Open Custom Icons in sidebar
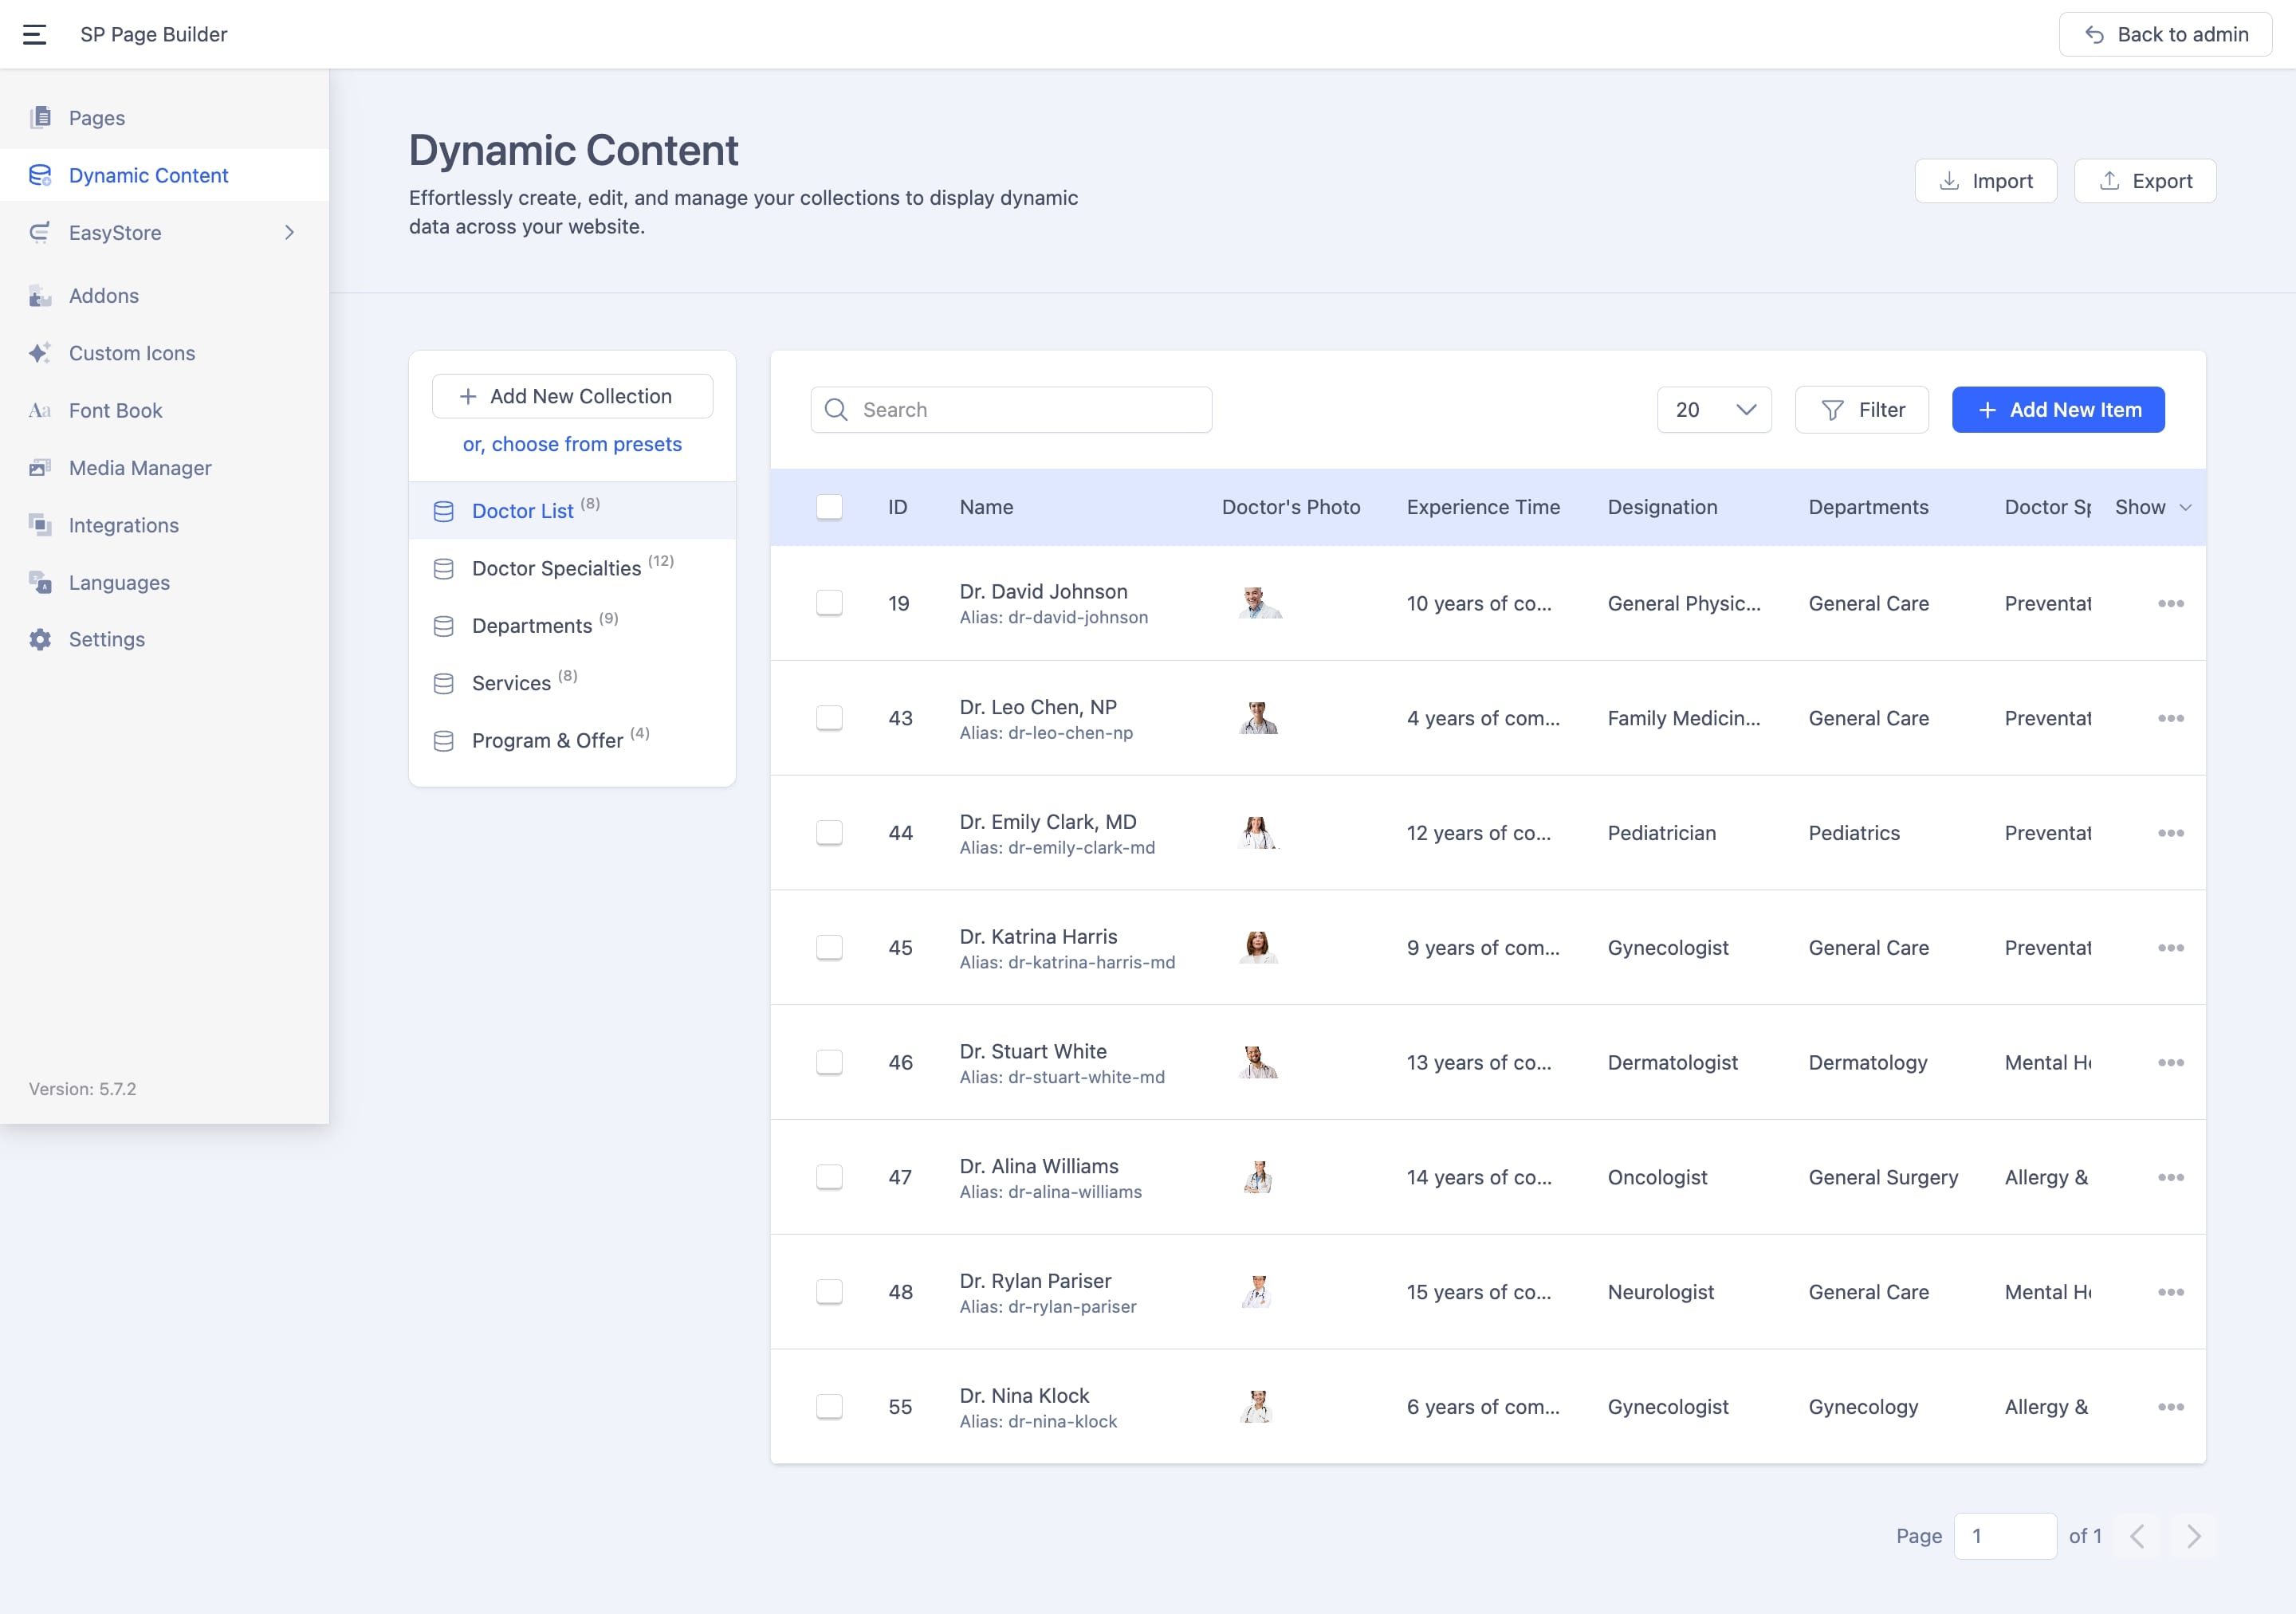Screen dimensions: 2296x1614 click(x=131, y=353)
